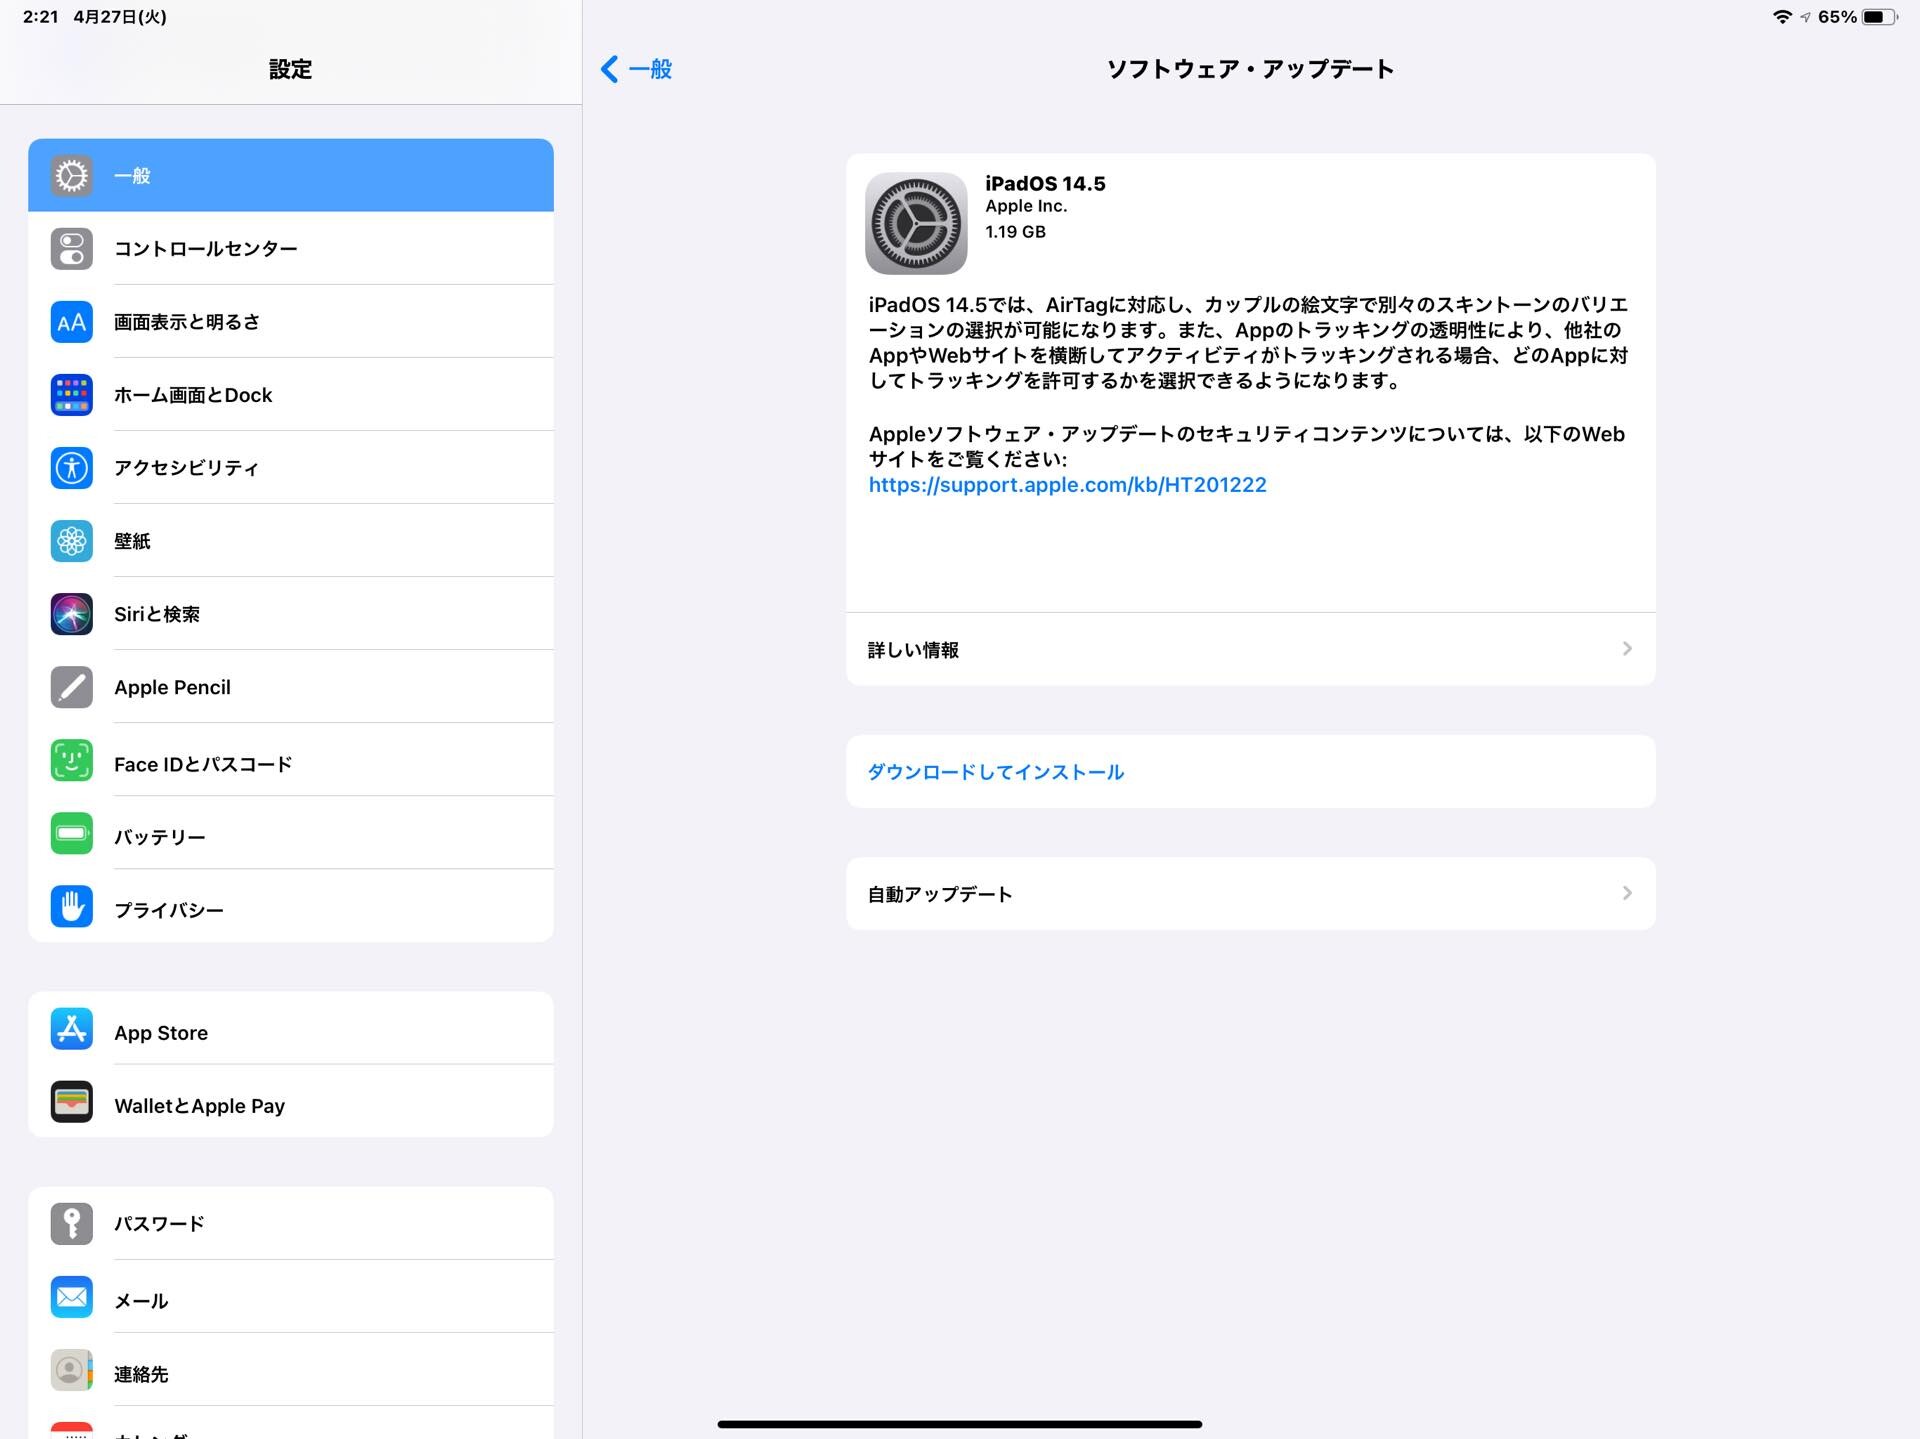
Task: Tap the コントロールセンター toggle icon
Action: pos(71,249)
